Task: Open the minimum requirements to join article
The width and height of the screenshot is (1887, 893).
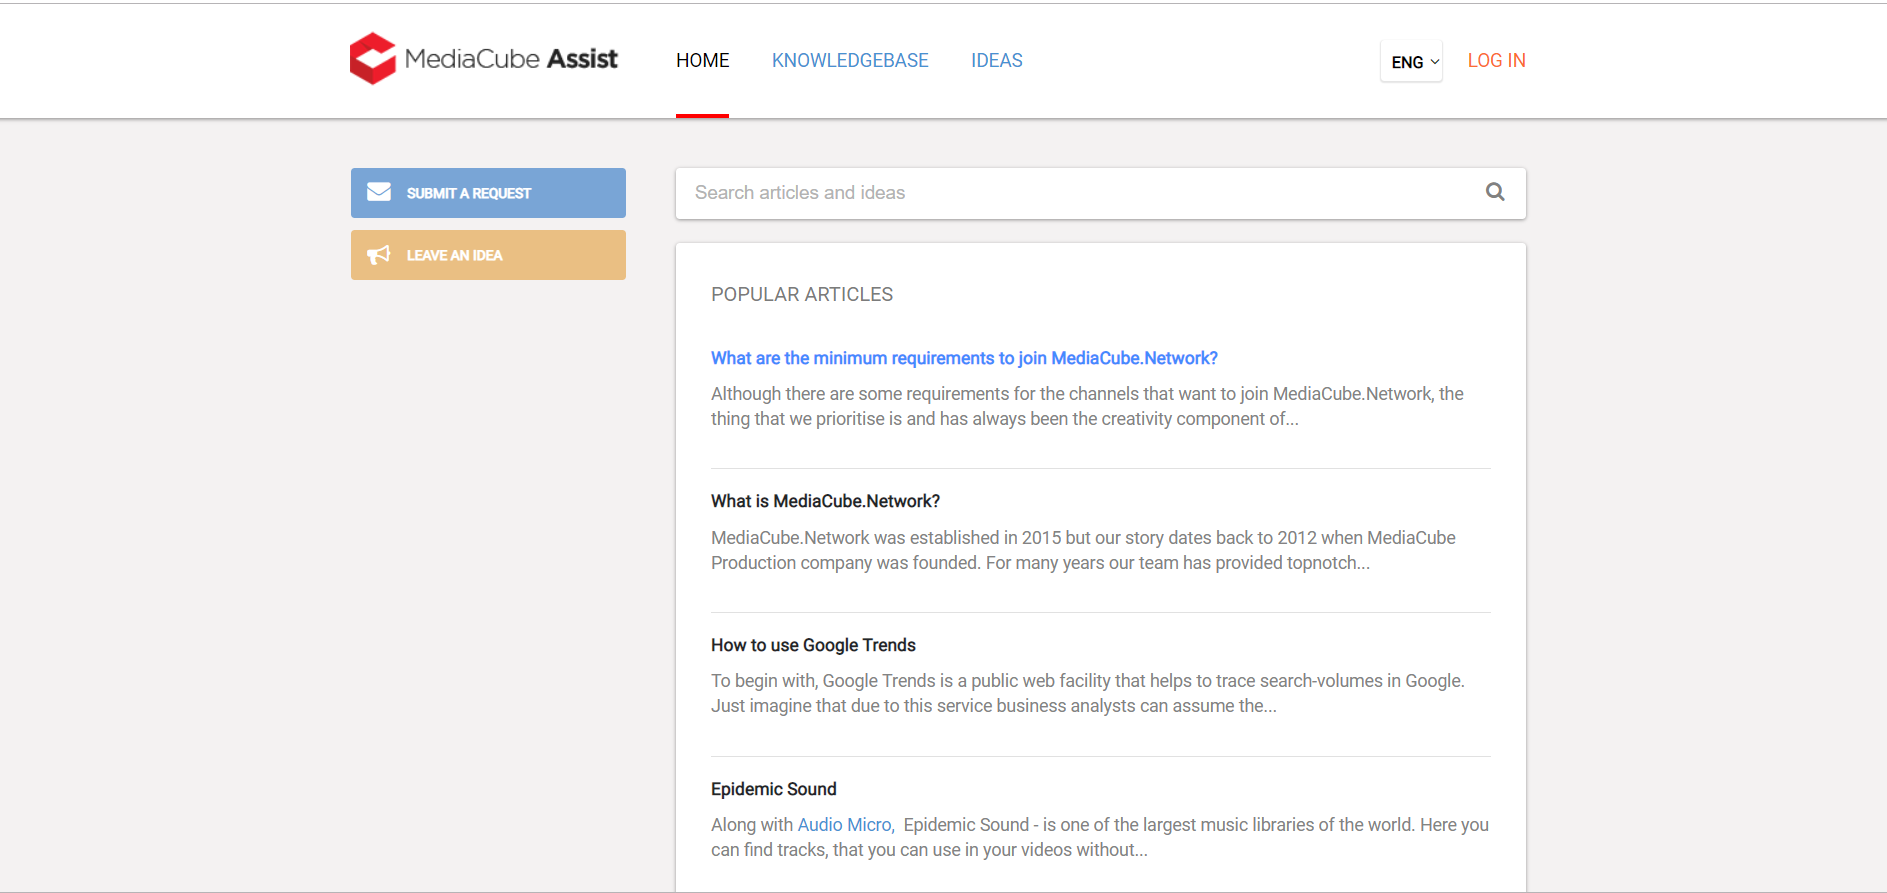Action: 964,358
